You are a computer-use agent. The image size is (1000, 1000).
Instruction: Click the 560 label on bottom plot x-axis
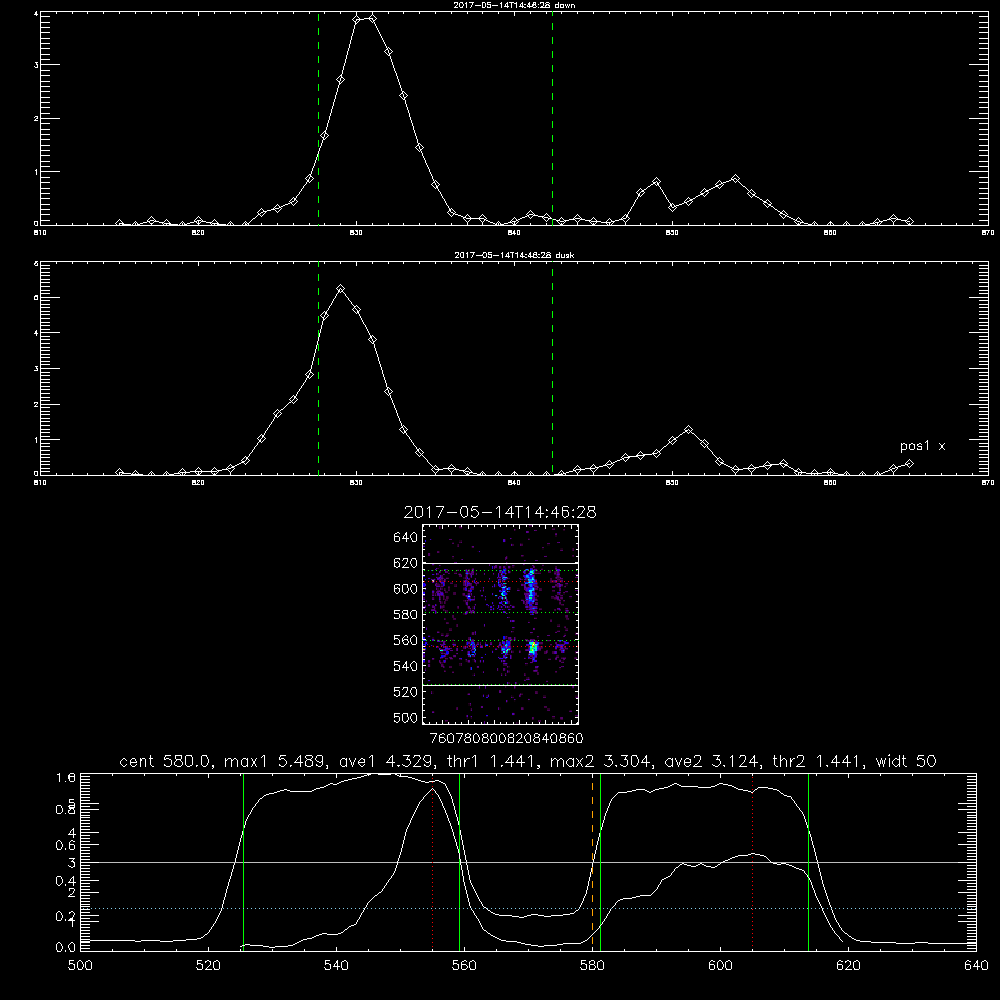[x=464, y=966]
